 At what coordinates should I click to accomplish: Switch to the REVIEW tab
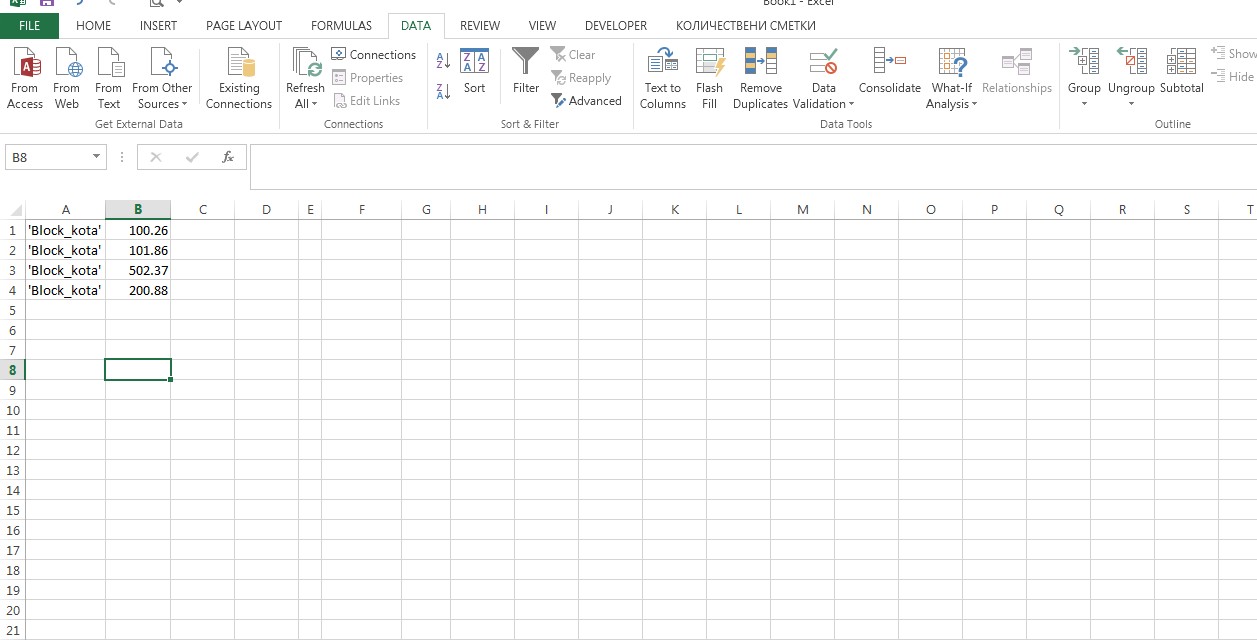coord(480,26)
